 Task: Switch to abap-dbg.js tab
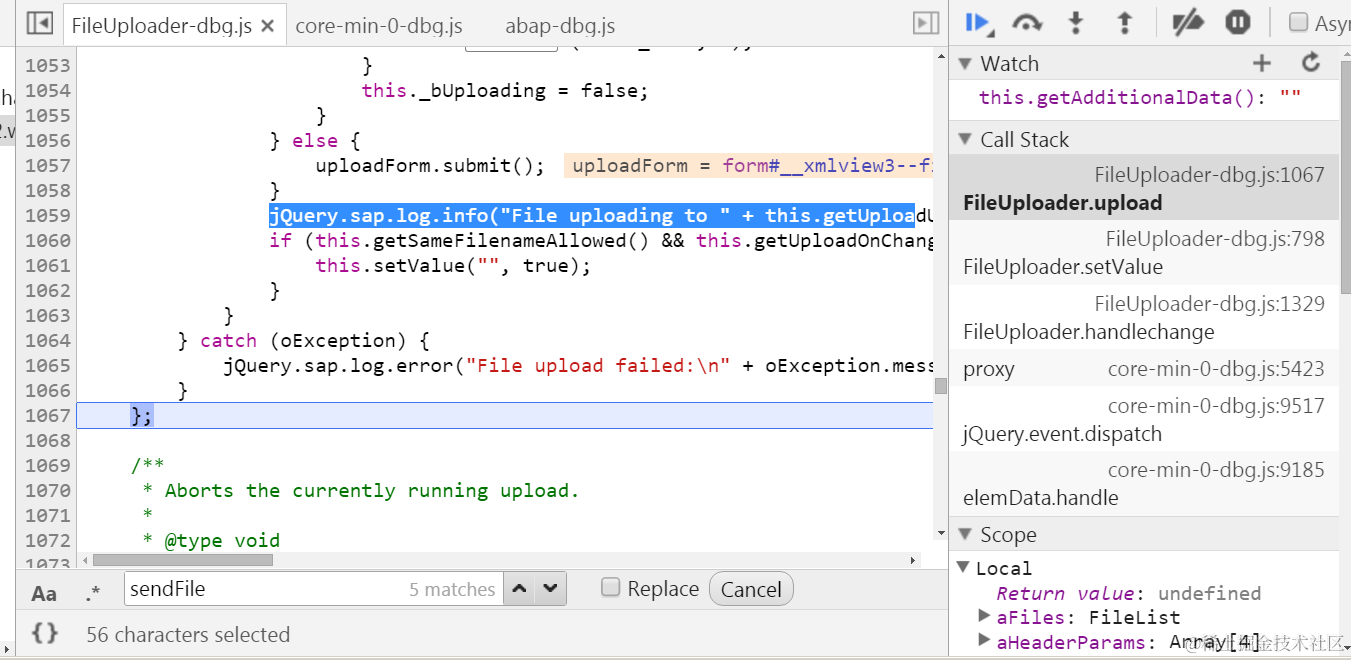[x=560, y=26]
